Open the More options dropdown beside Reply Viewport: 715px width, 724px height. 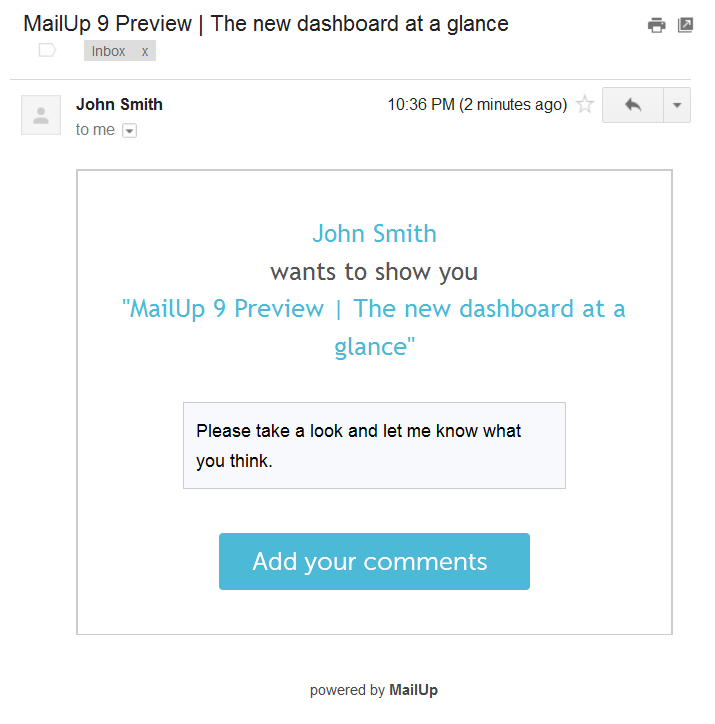click(677, 104)
